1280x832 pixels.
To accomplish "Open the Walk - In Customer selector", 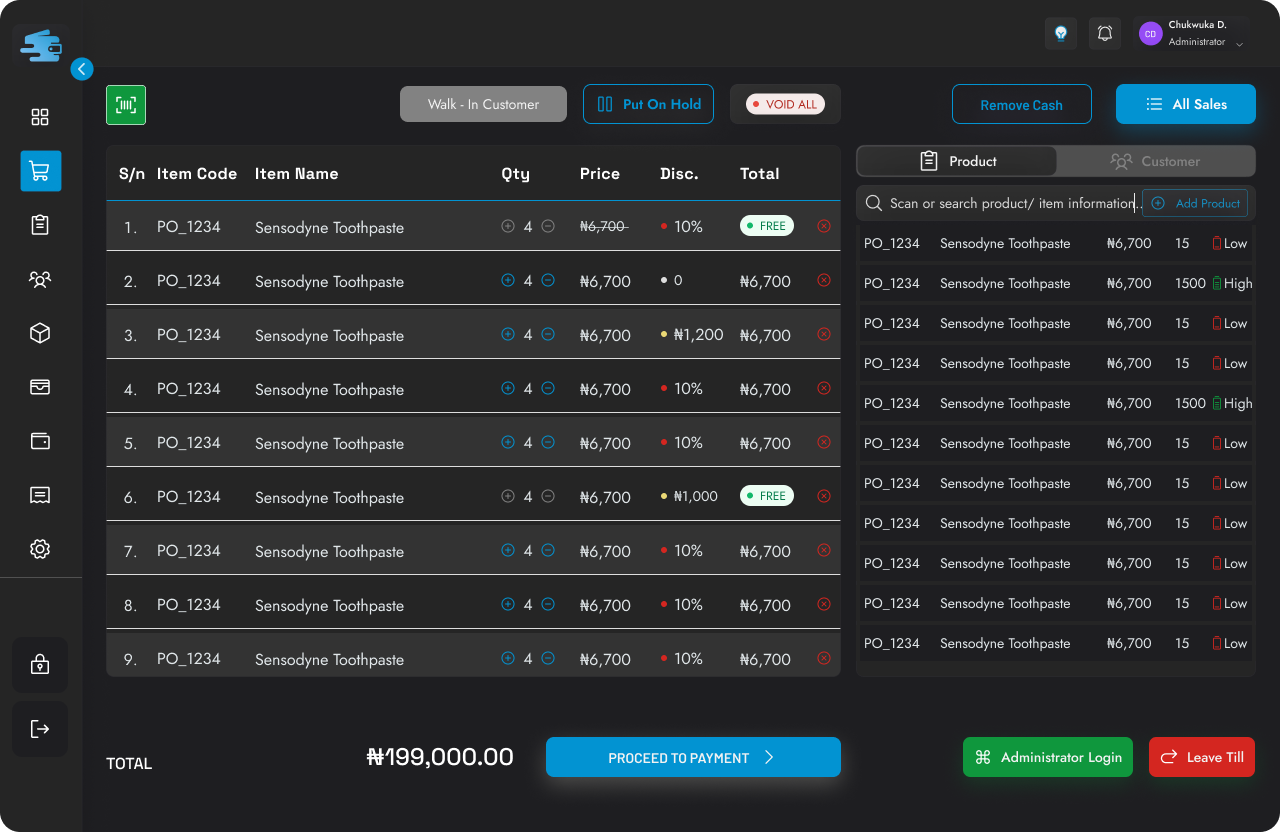I will tap(483, 104).
